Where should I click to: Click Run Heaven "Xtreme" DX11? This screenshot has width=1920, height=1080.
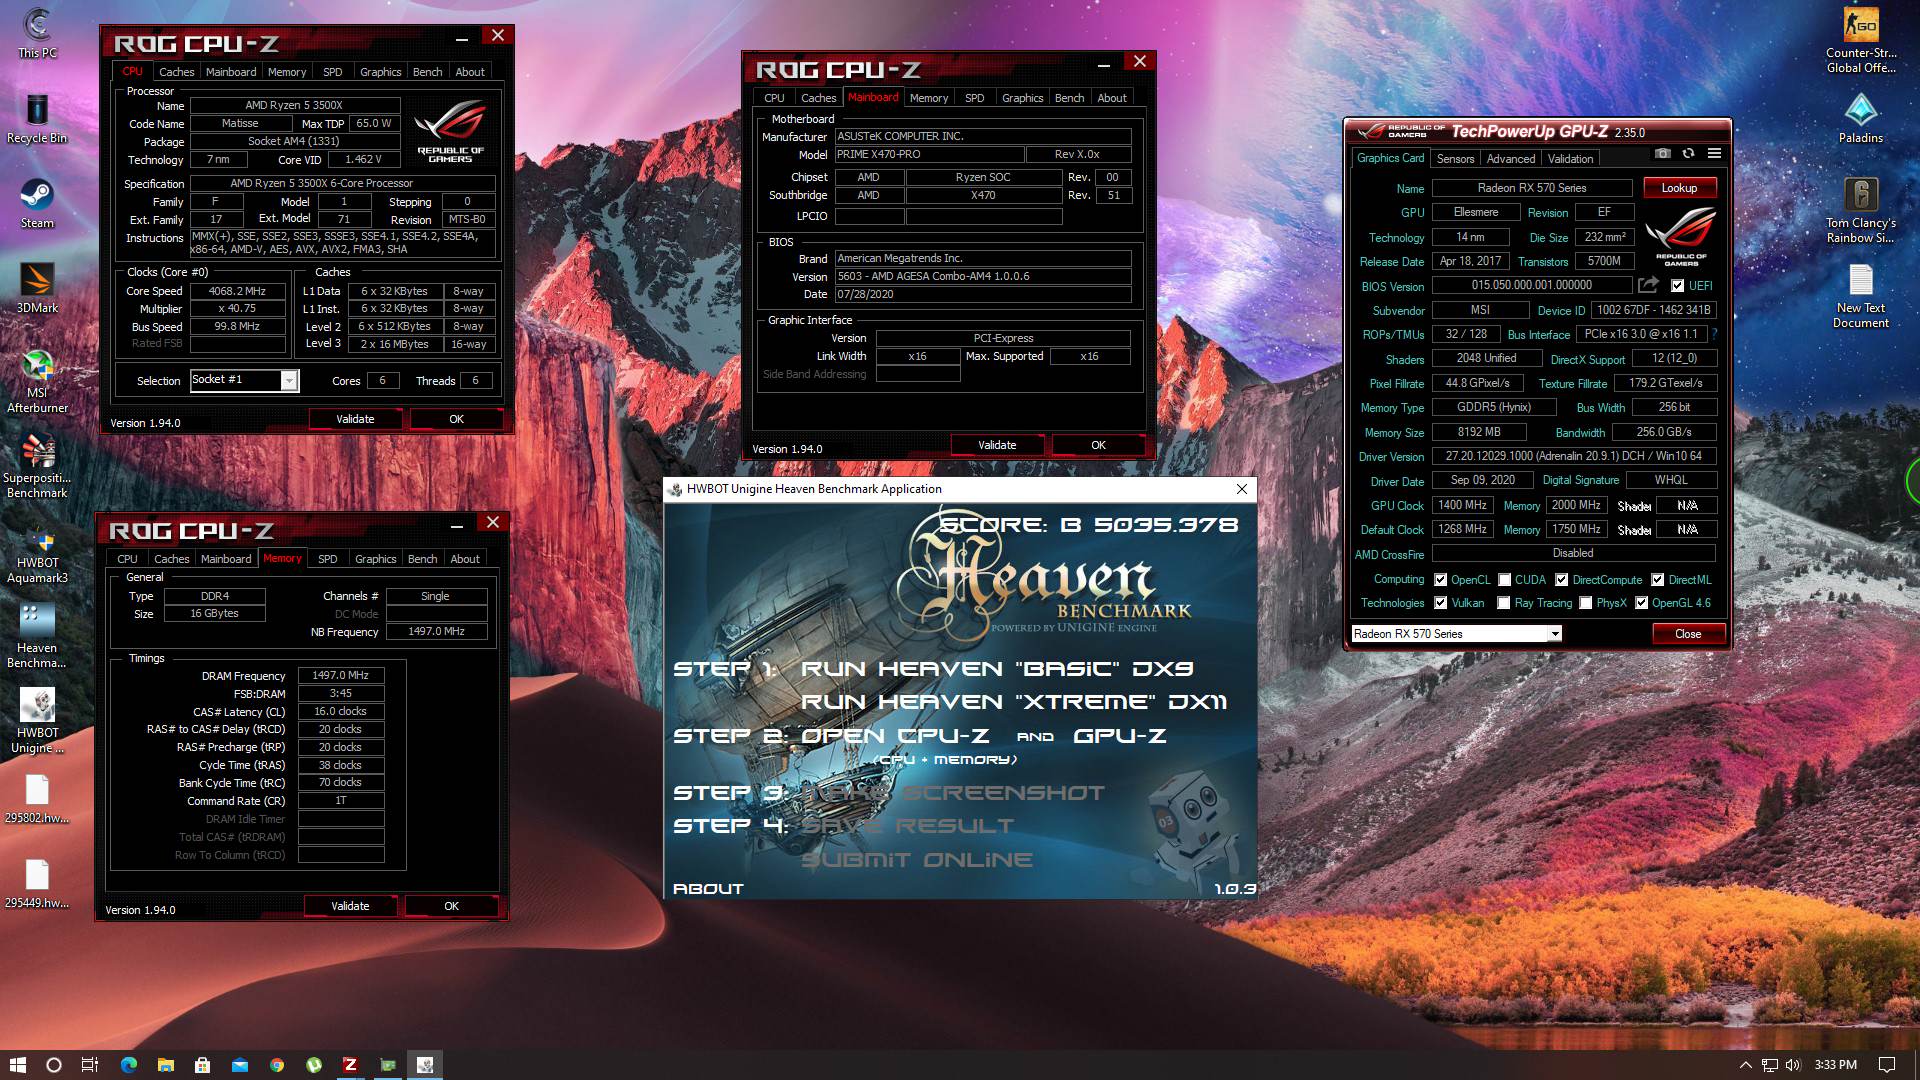point(1014,702)
